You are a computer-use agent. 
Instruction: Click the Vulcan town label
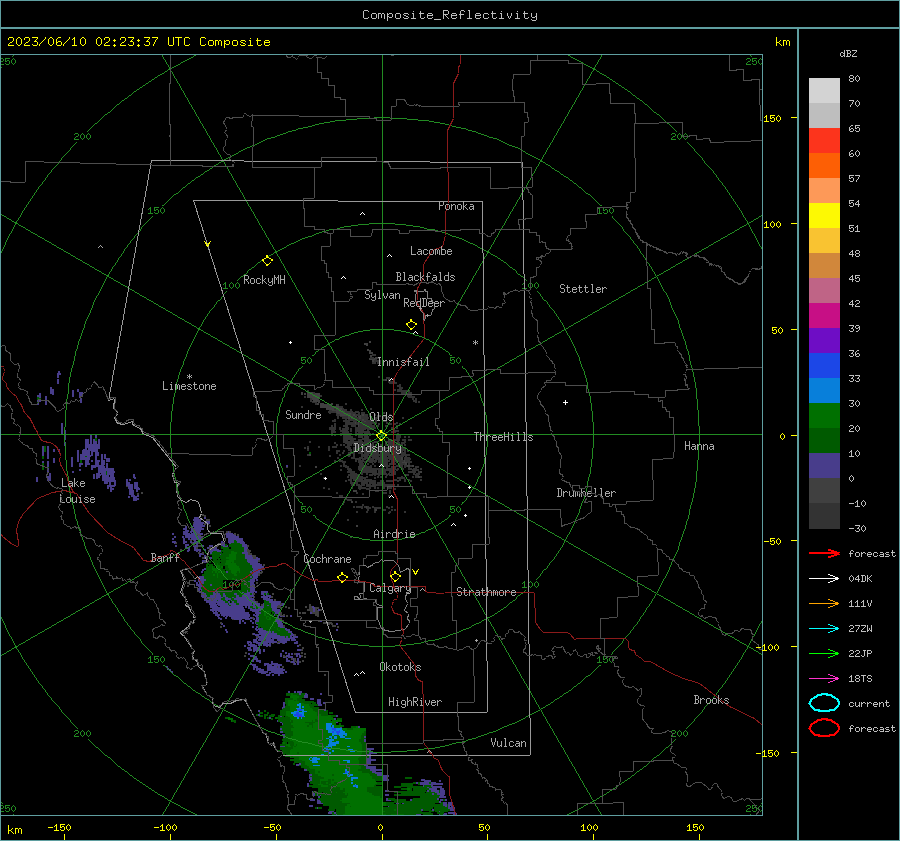click(x=509, y=743)
